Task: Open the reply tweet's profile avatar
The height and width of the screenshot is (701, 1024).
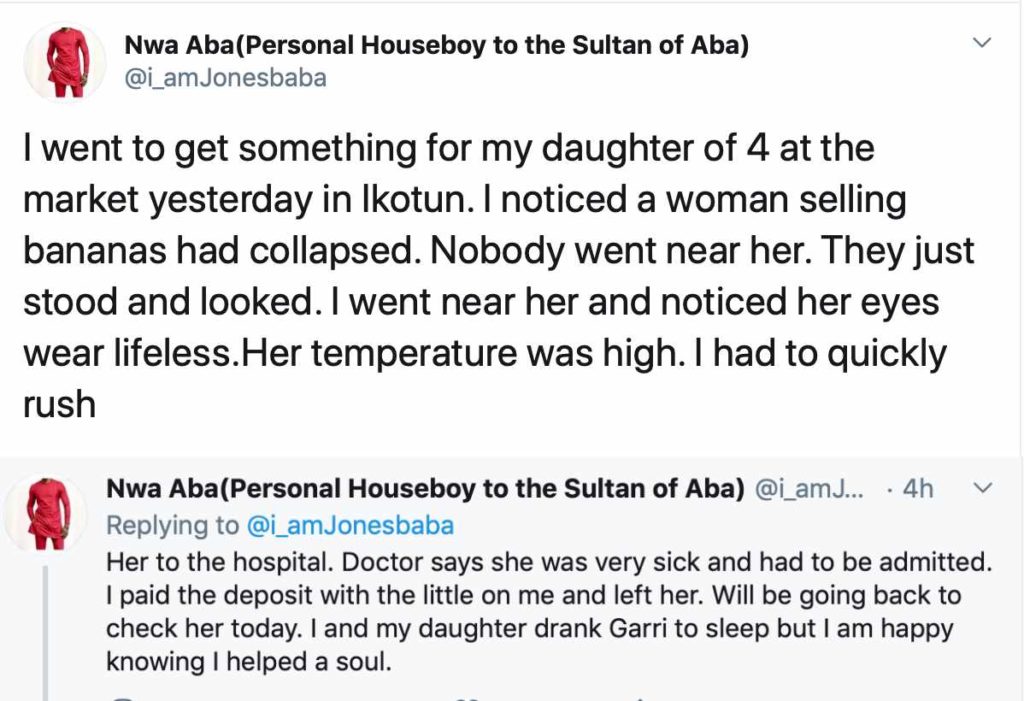Action: (46, 514)
